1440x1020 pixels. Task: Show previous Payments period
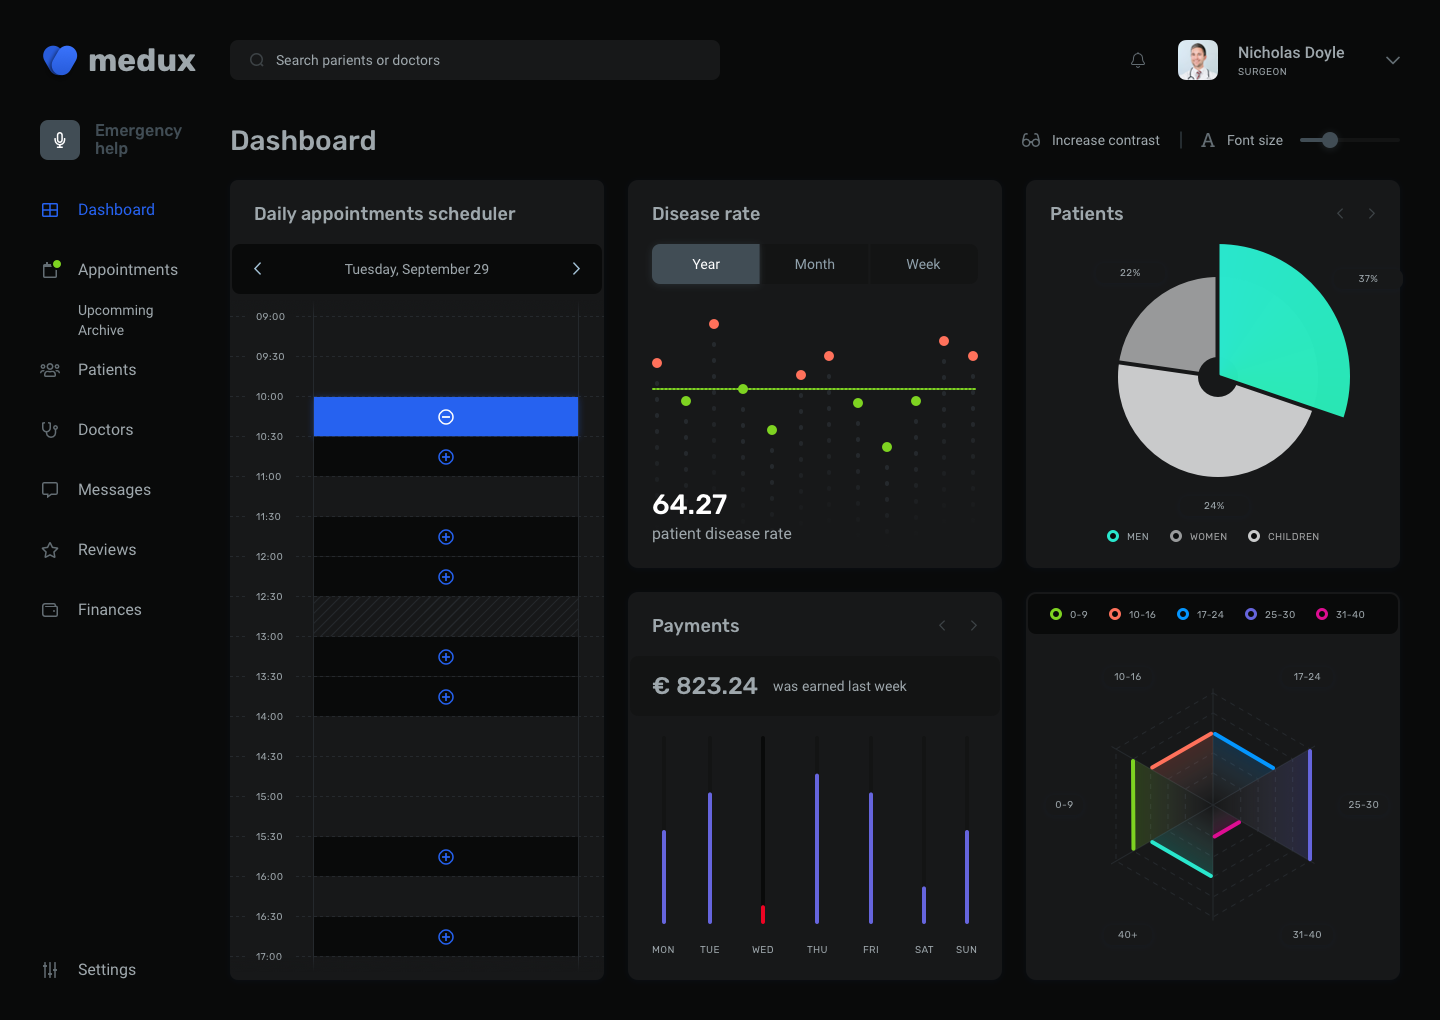(942, 626)
